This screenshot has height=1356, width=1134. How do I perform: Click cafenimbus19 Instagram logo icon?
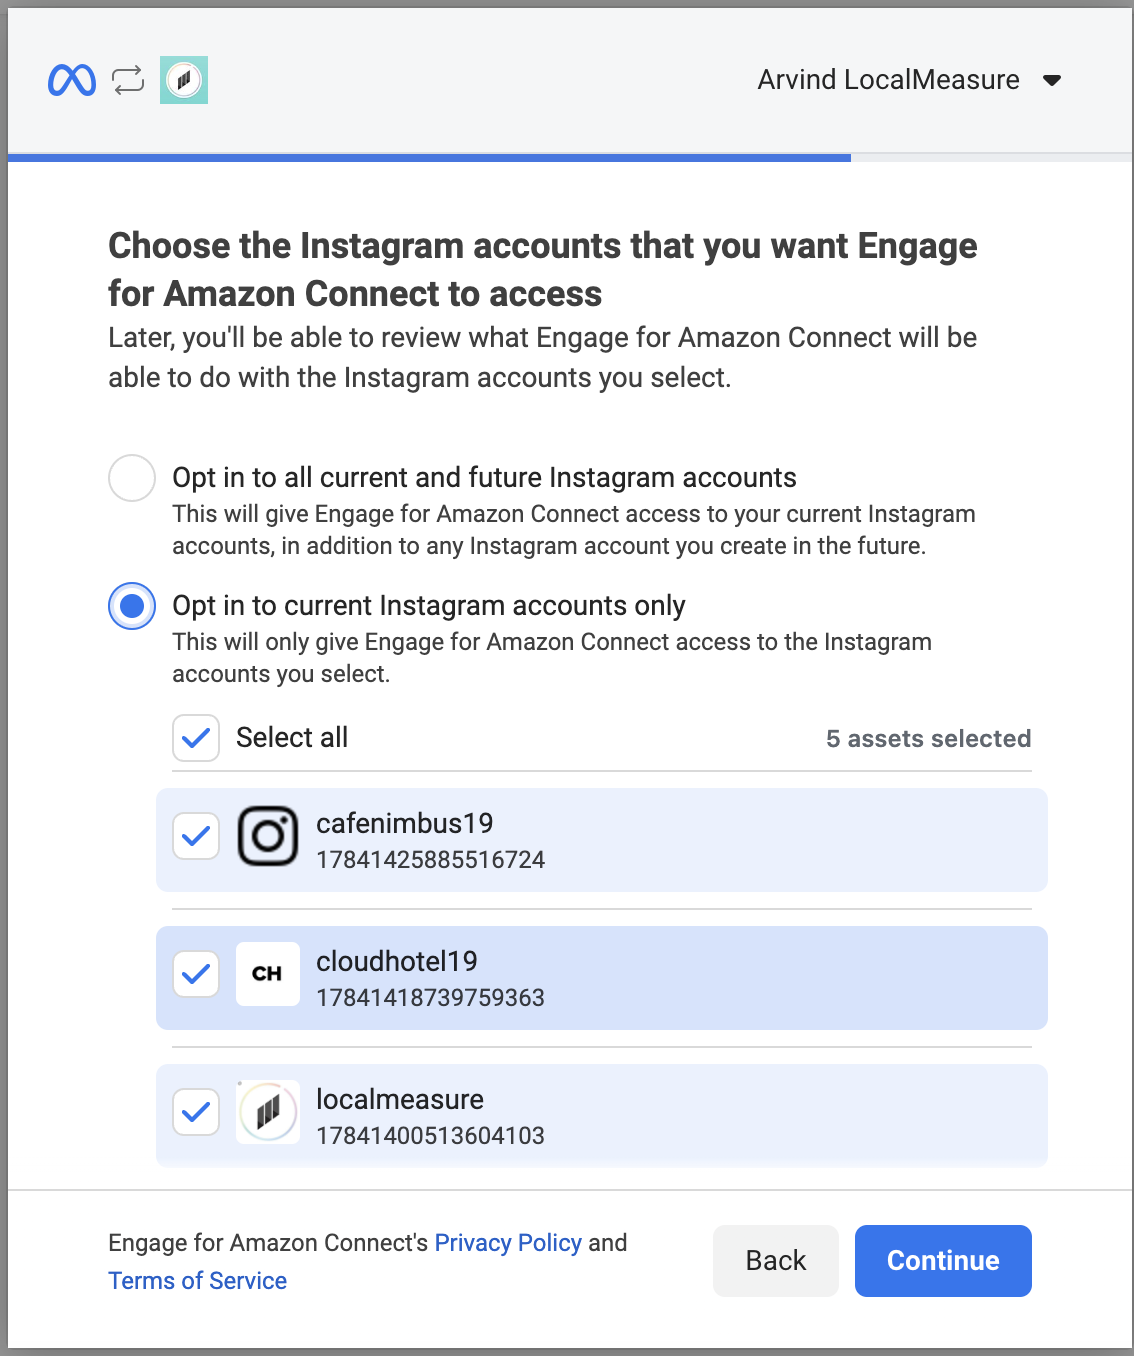click(x=268, y=836)
